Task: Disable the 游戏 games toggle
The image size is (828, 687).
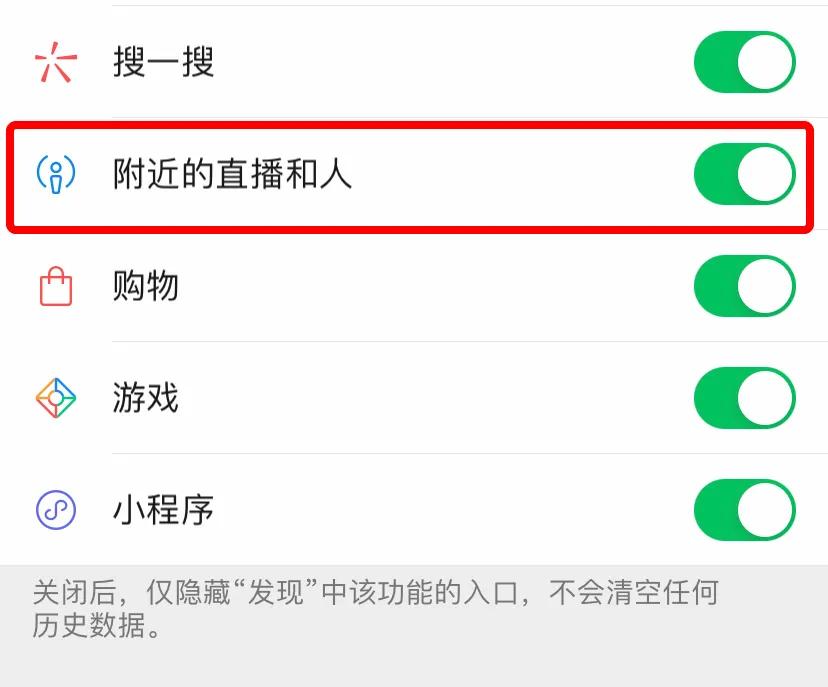Action: tap(746, 398)
